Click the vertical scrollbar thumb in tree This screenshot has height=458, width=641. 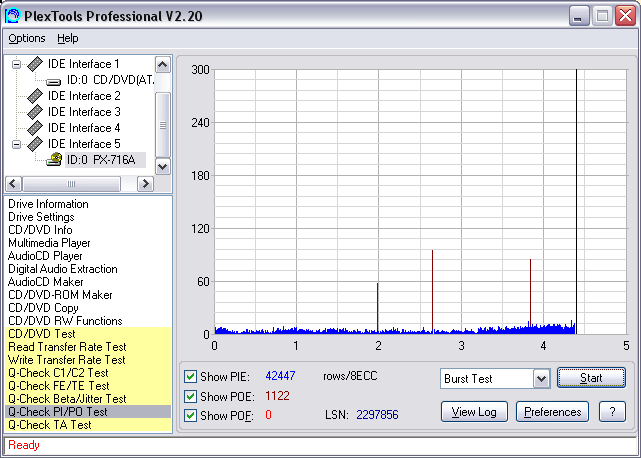(163, 125)
